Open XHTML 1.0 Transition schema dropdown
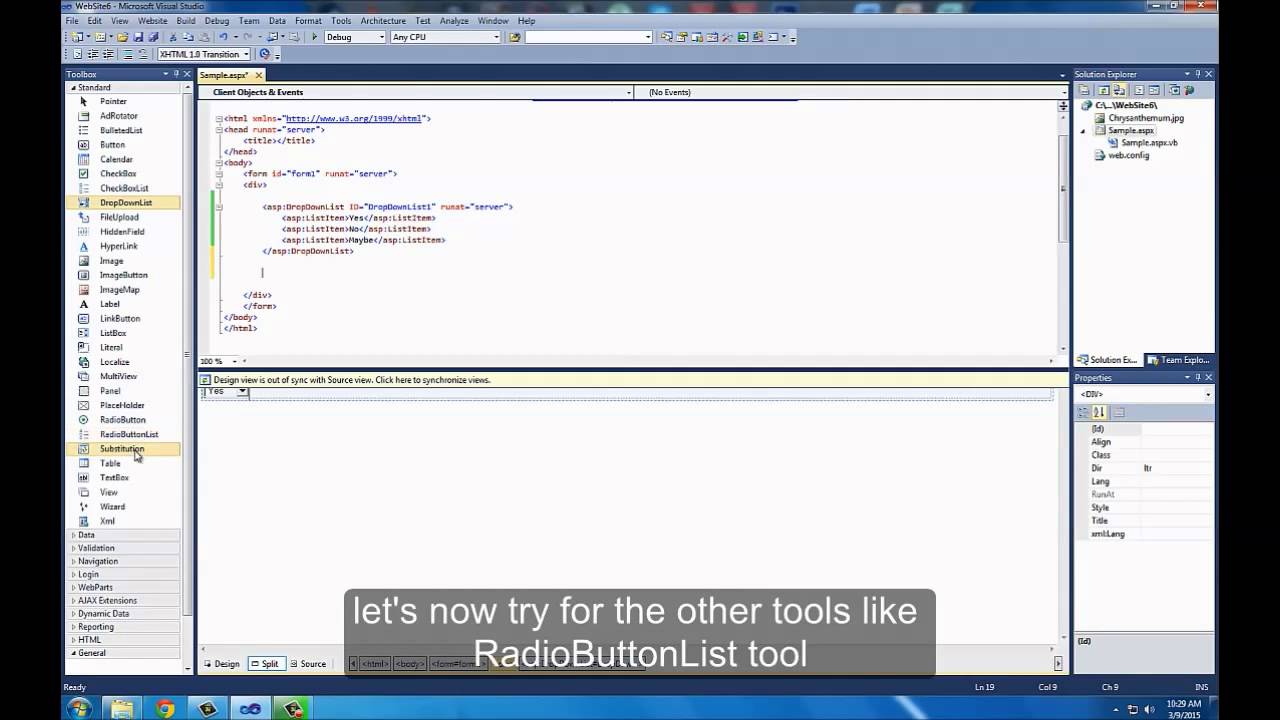 point(204,54)
